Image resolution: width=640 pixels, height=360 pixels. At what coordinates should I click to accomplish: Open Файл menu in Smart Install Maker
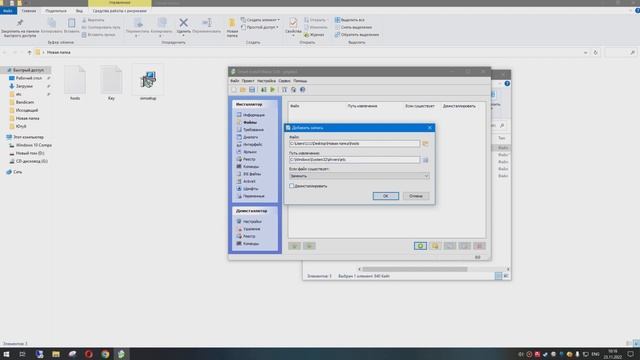point(235,81)
